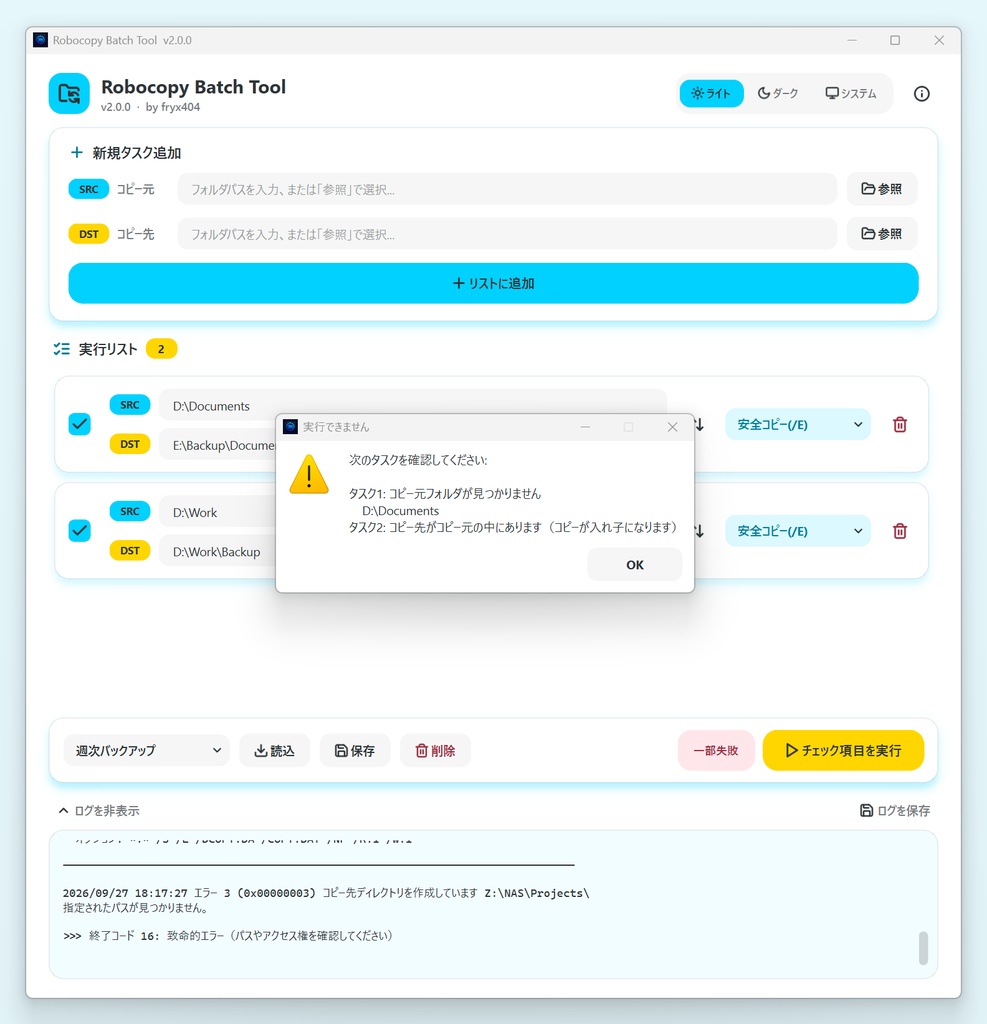Collapse log with ログを非表示
Screen dimensions: 987x1024
(99, 810)
